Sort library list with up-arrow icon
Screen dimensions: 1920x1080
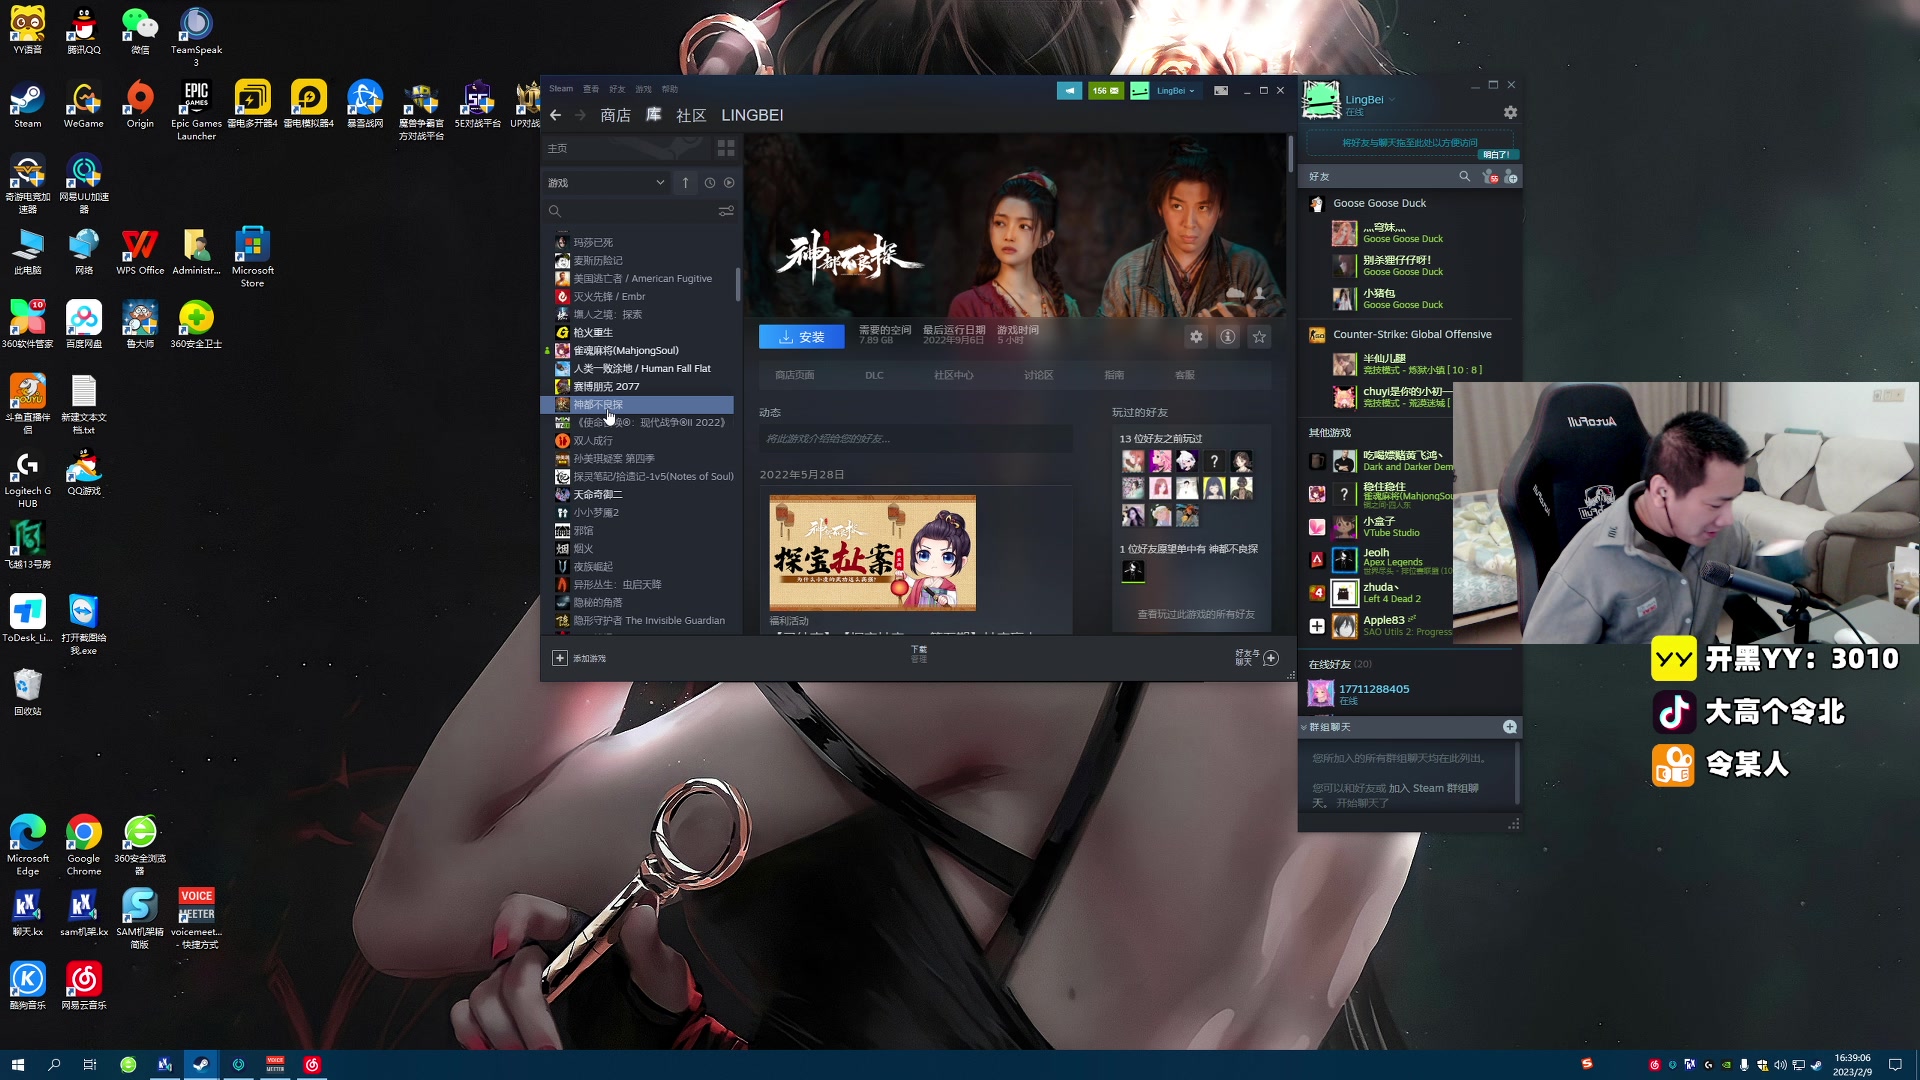[685, 183]
